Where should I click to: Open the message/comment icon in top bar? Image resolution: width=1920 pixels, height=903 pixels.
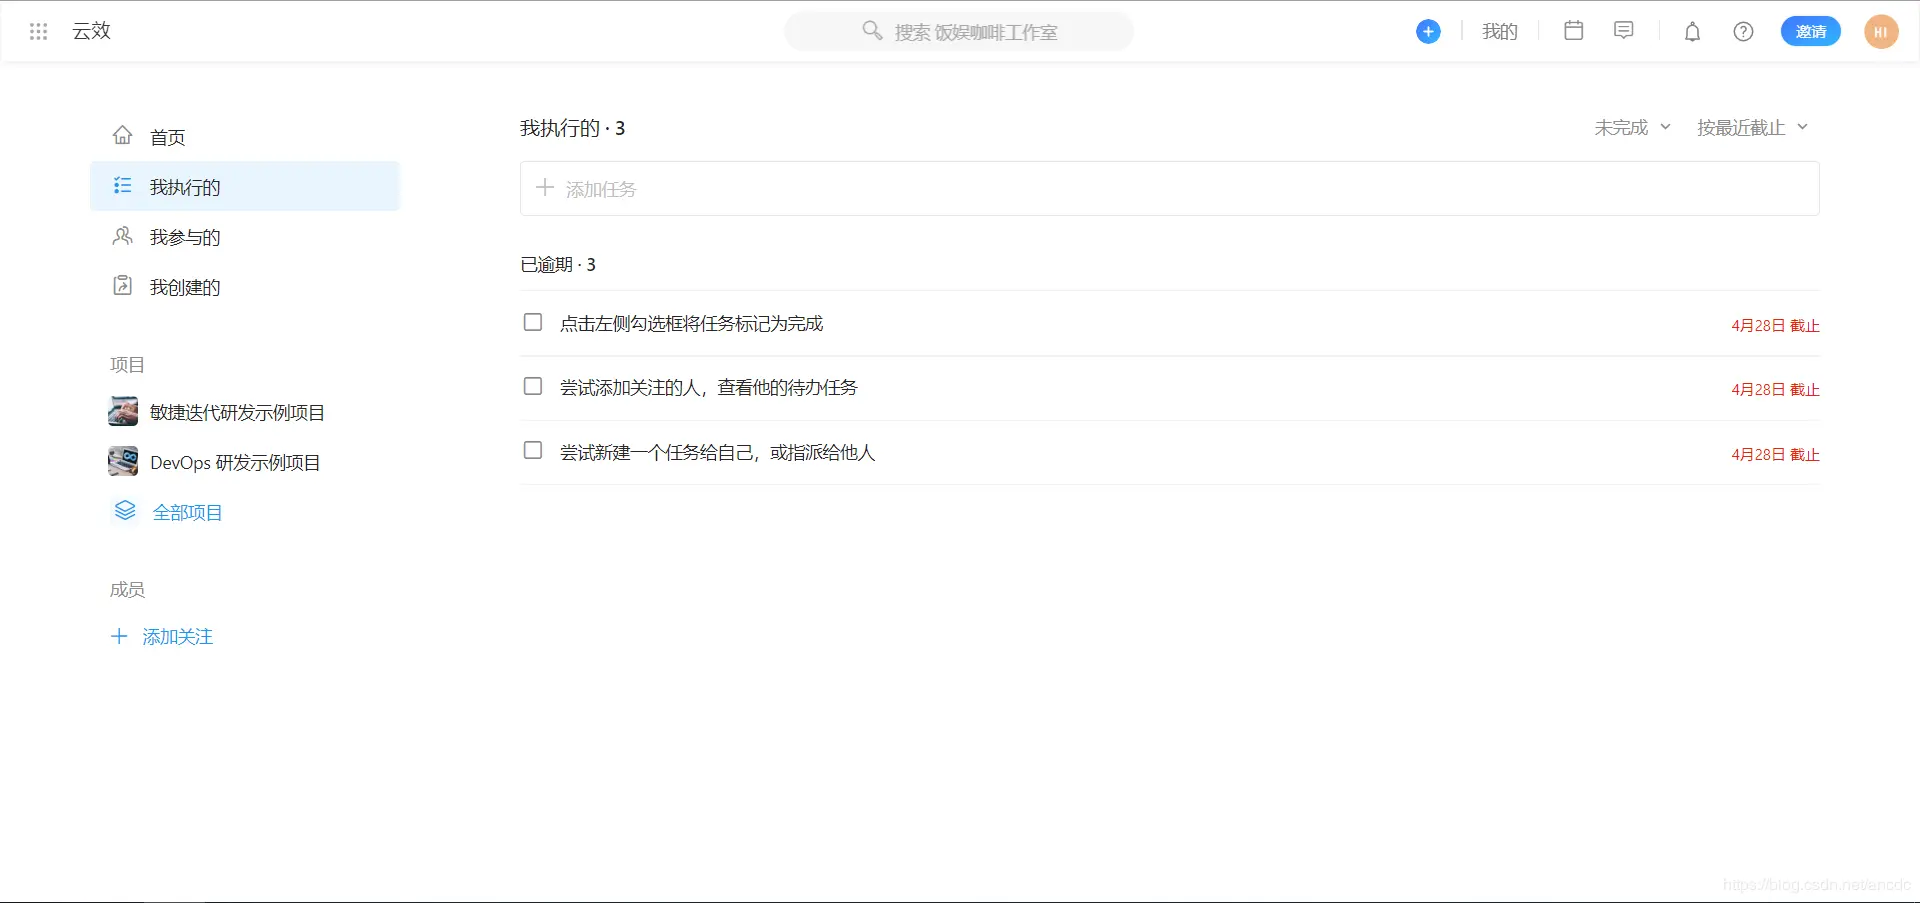pos(1623,31)
